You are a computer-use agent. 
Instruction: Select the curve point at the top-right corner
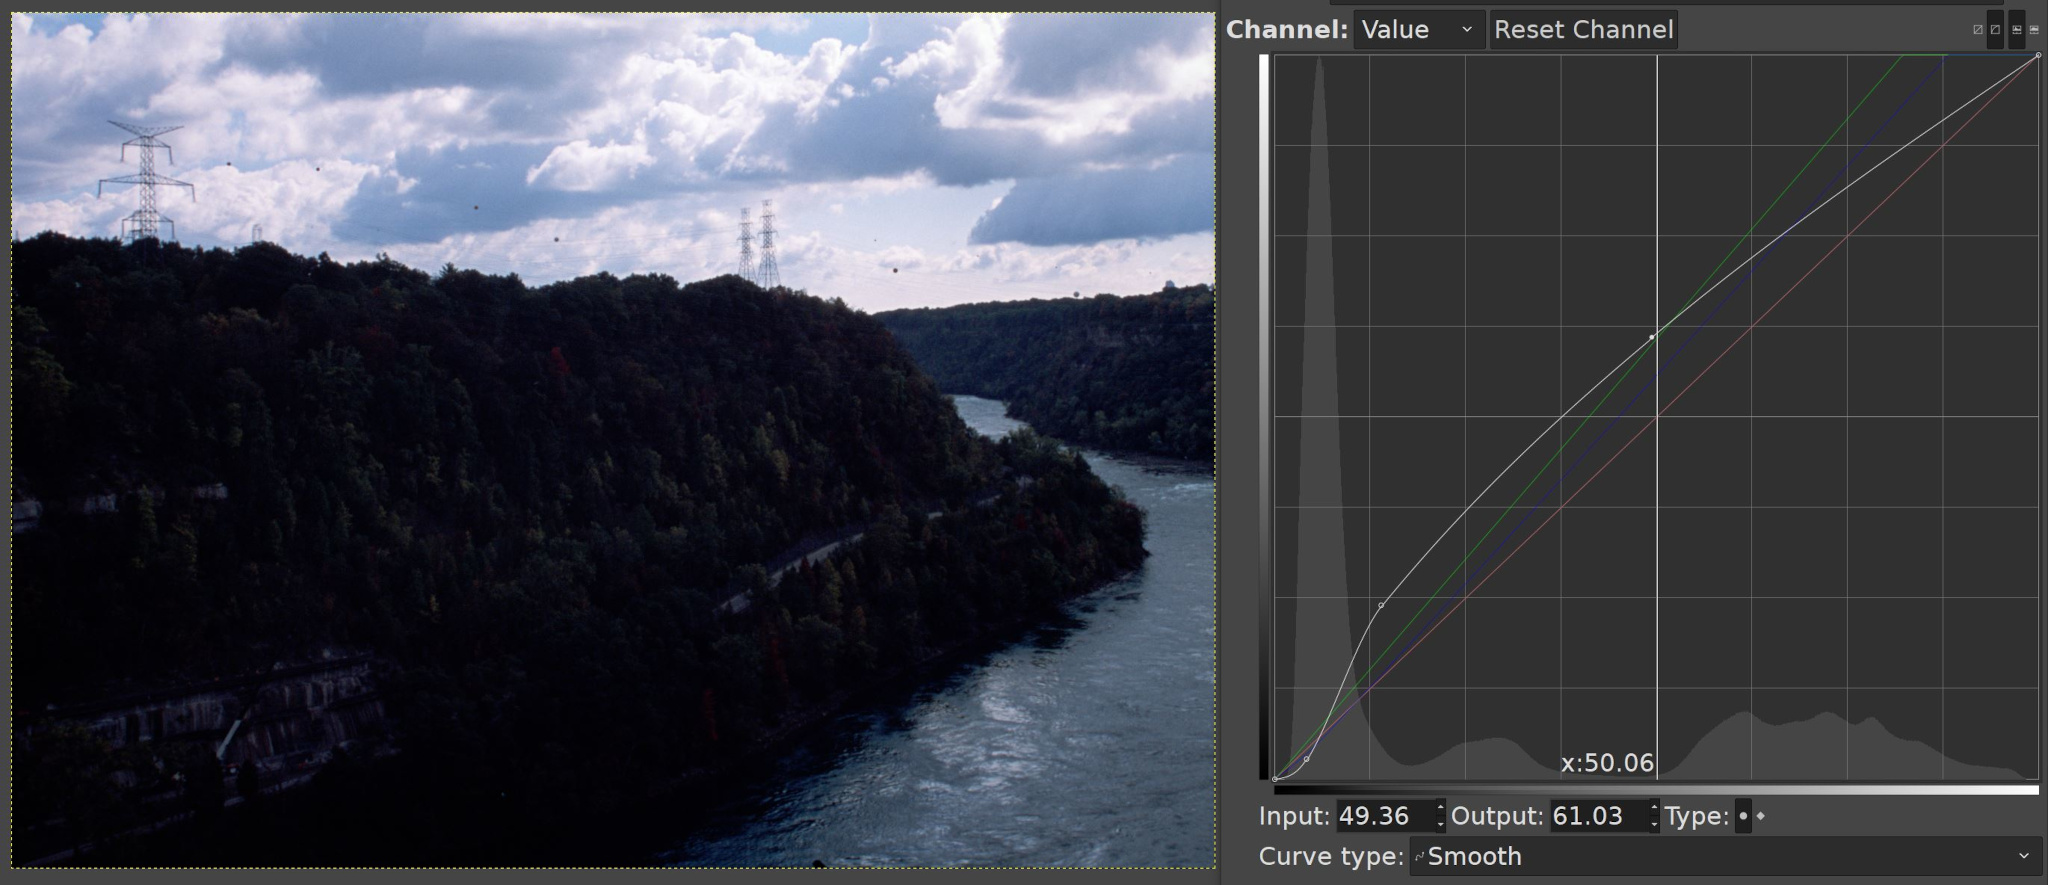(x=2038, y=56)
